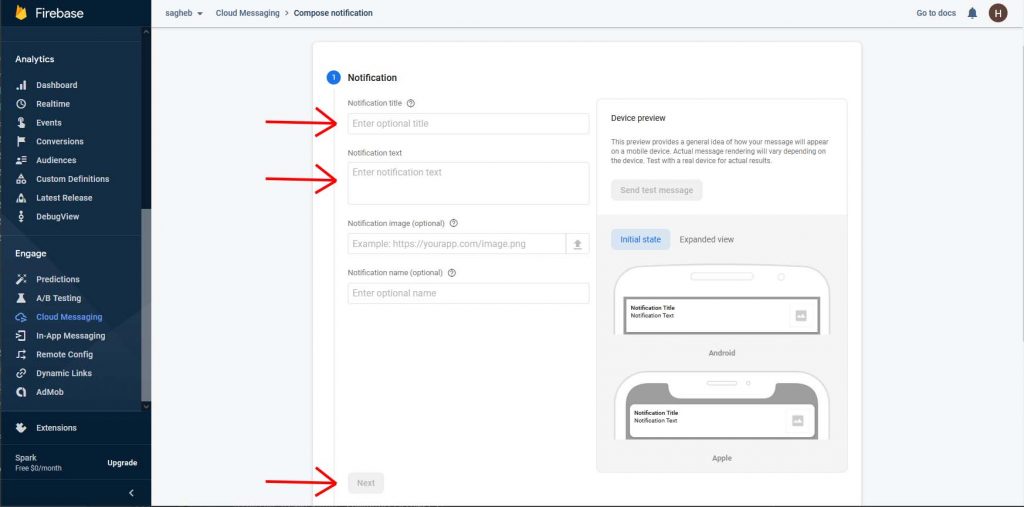1024x507 pixels.
Task: Click the Apple notification preview card
Action: [x=722, y=421]
